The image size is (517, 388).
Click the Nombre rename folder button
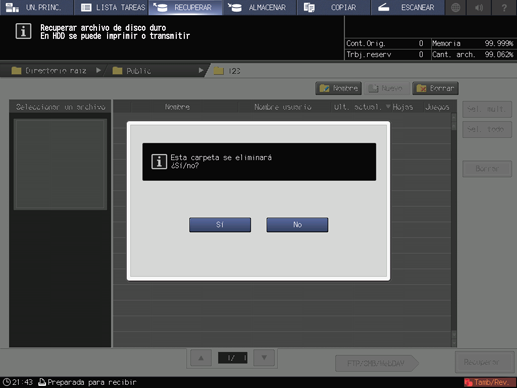(x=338, y=88)
